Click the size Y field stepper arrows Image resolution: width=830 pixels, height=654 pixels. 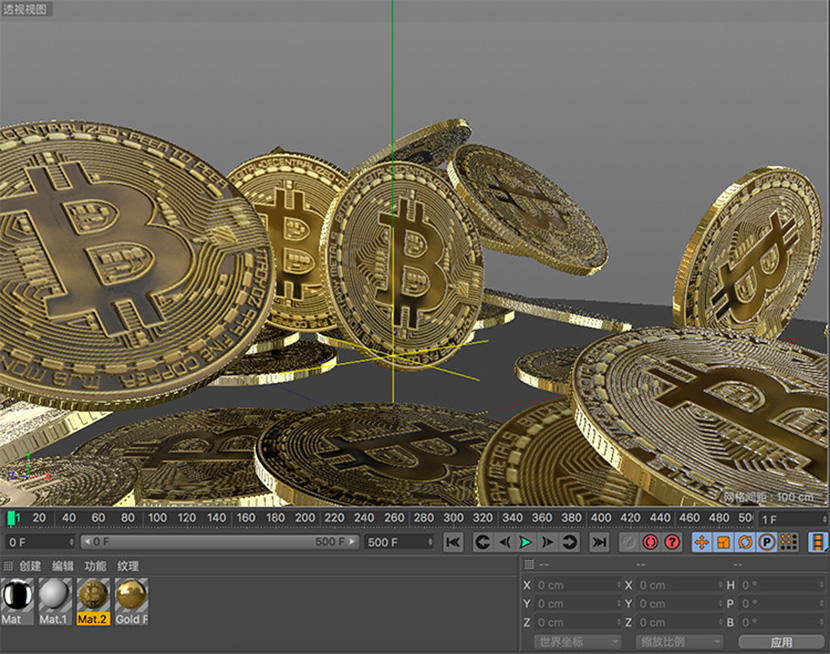coord(720,604)
